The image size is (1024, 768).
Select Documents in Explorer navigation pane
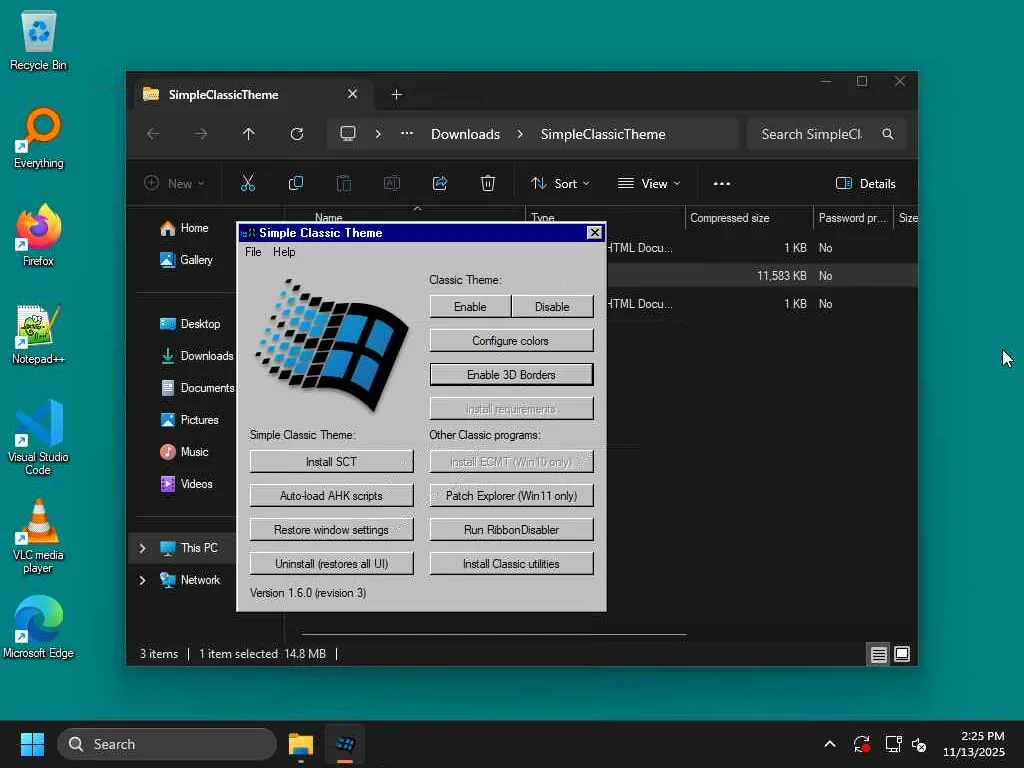[x=197, y=388]
